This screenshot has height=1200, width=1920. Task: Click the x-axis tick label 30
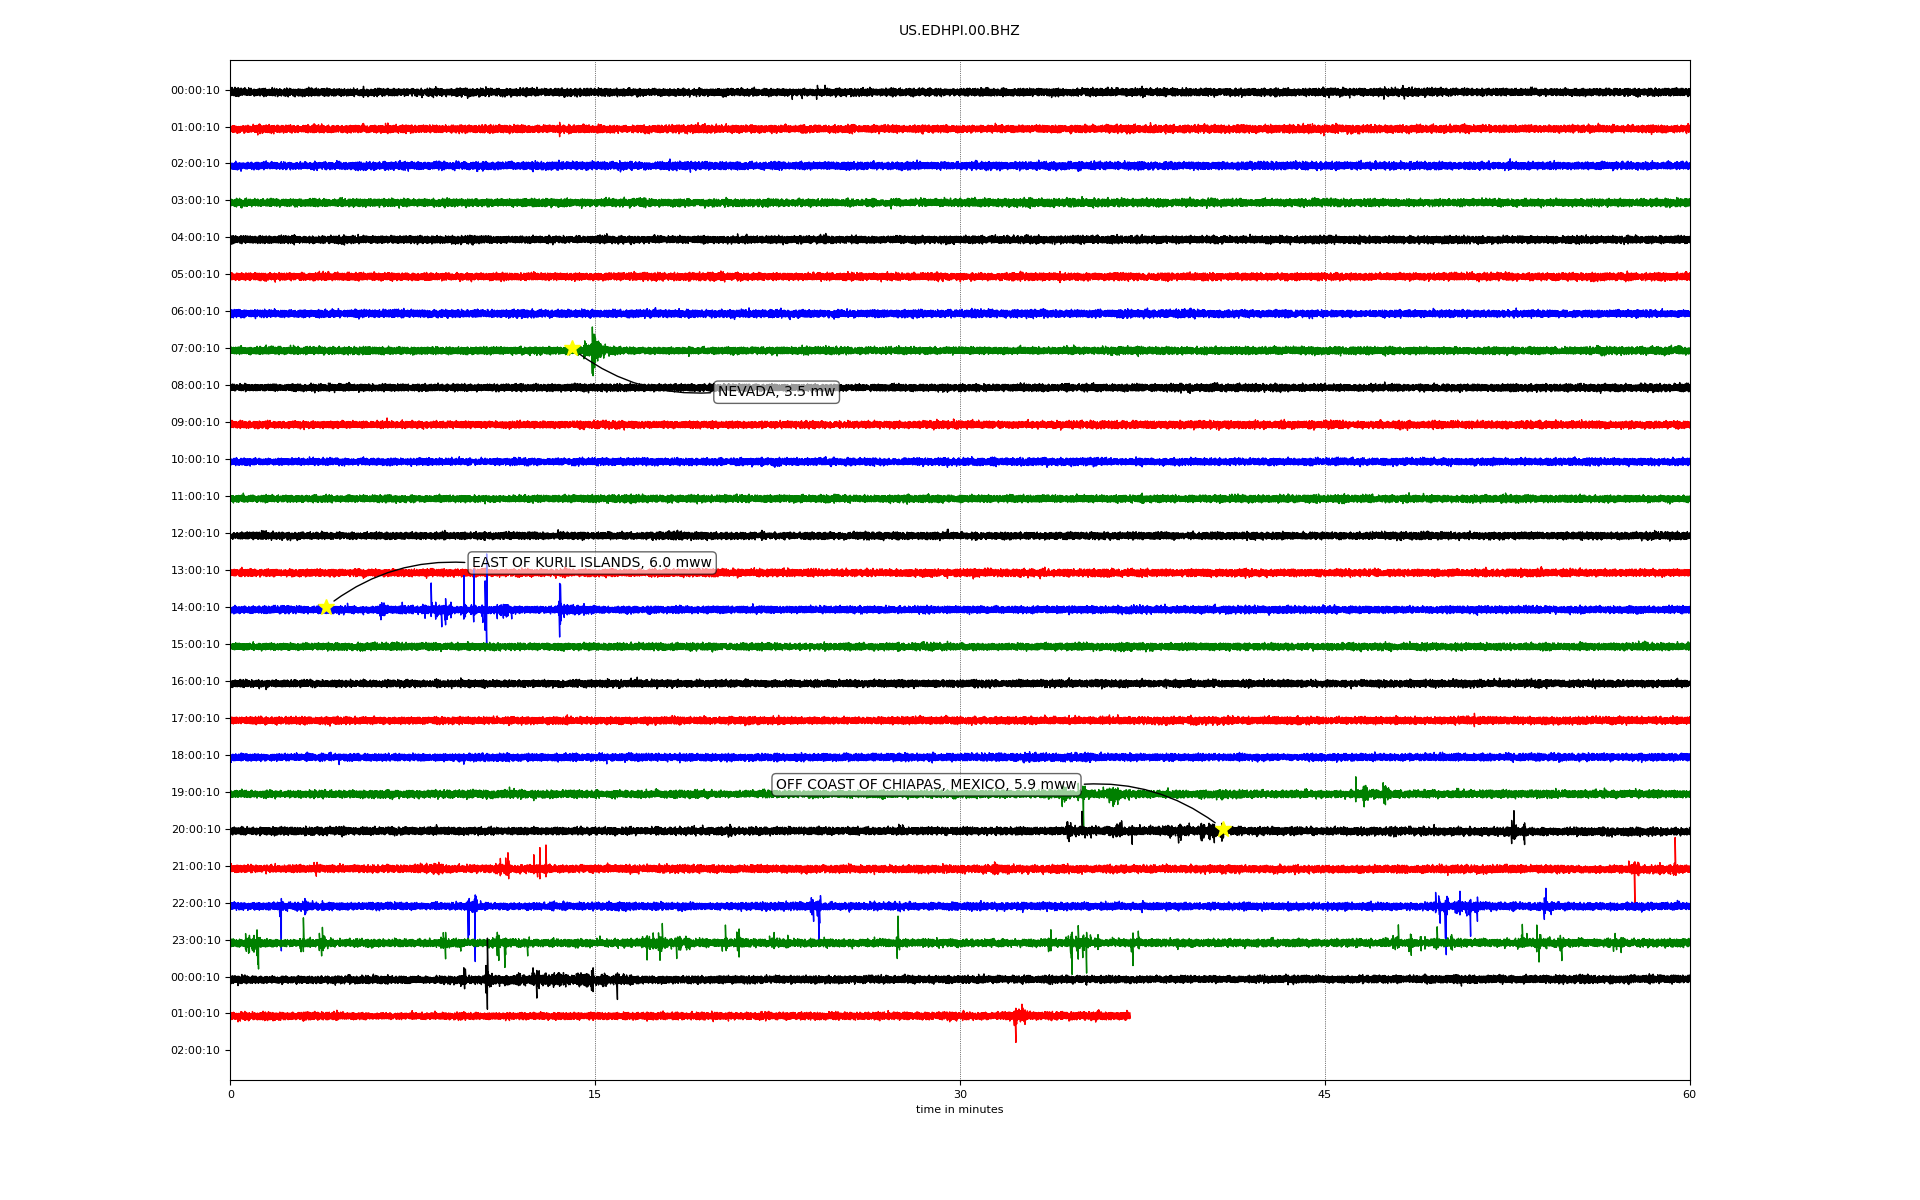960,1095
